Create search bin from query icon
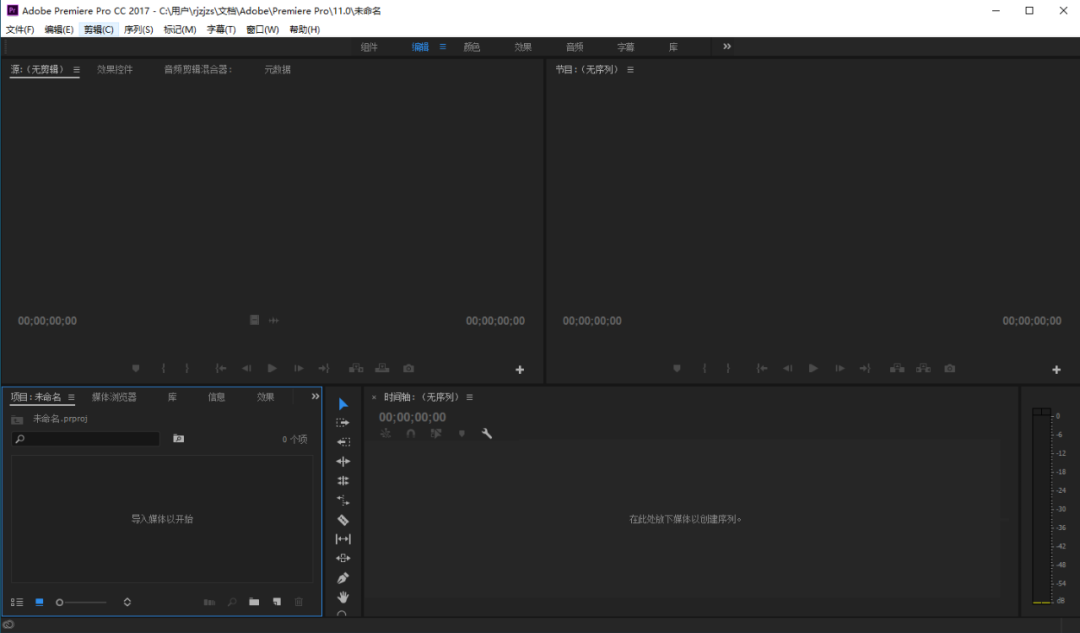Viewport: 1080px width, 633px height. (x=178, y=439)
